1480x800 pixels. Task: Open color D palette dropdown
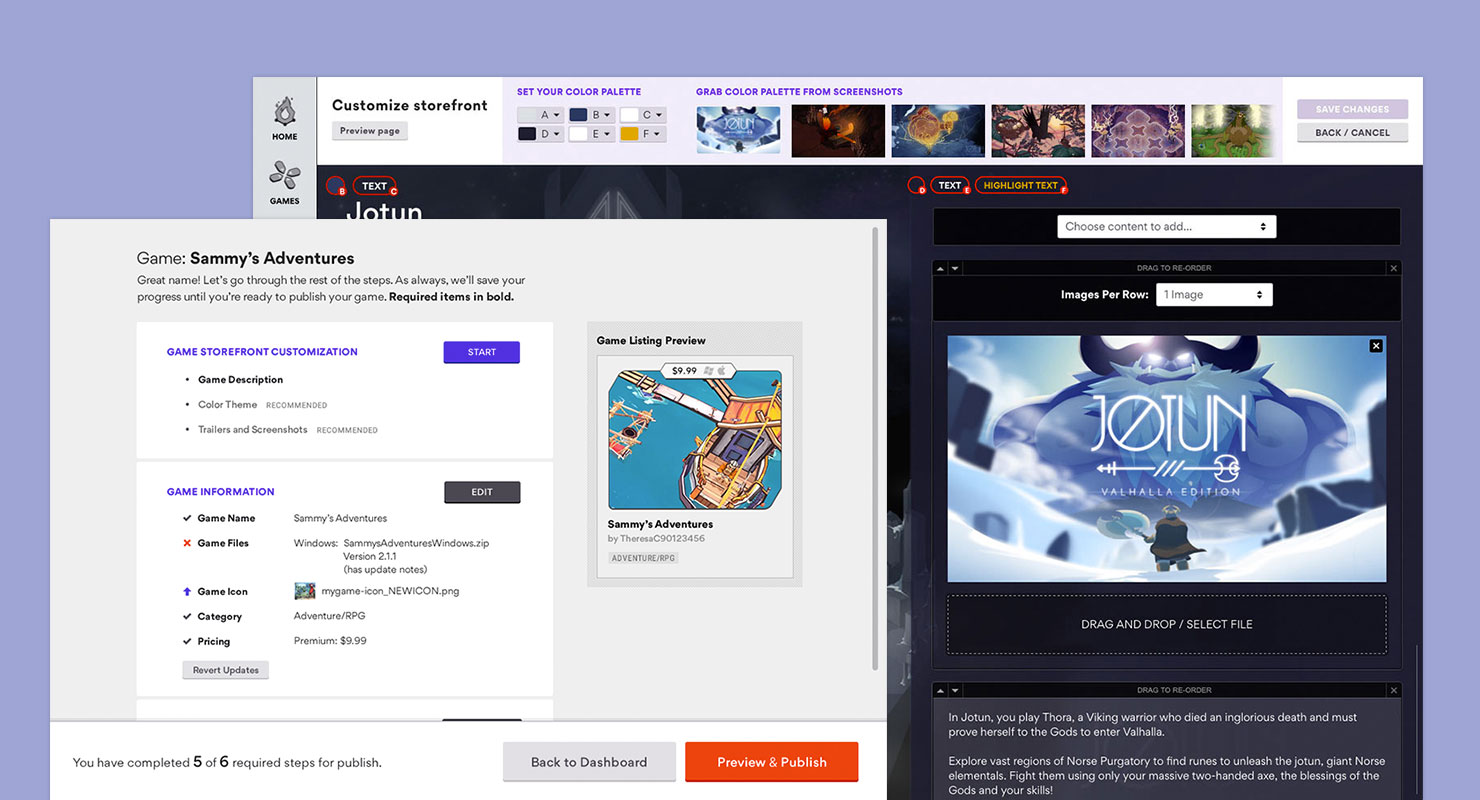[x=540, y=134]
